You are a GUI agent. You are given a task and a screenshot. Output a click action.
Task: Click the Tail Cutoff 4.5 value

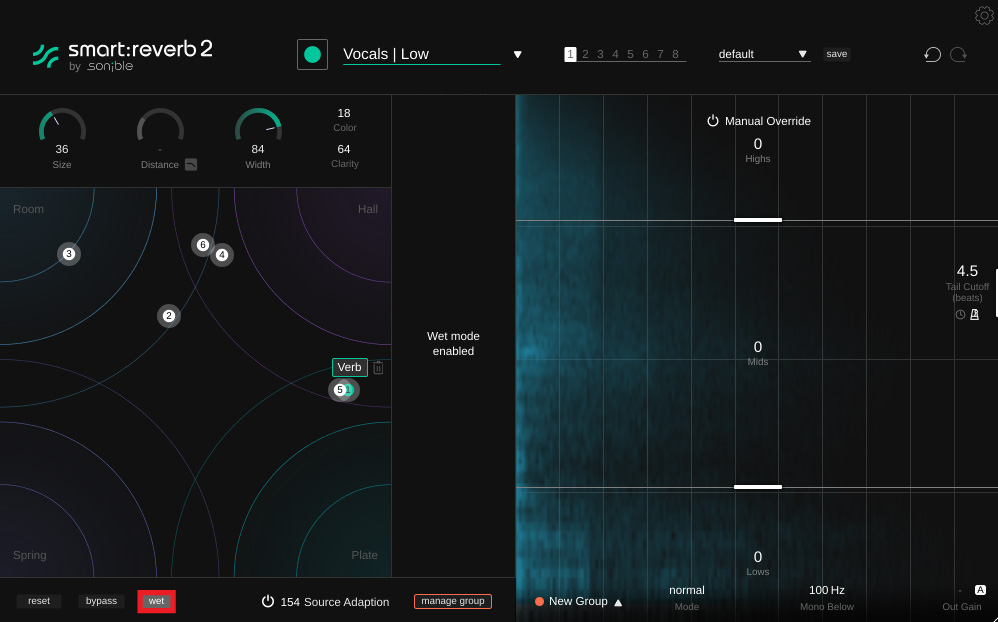tap(967, 271)
